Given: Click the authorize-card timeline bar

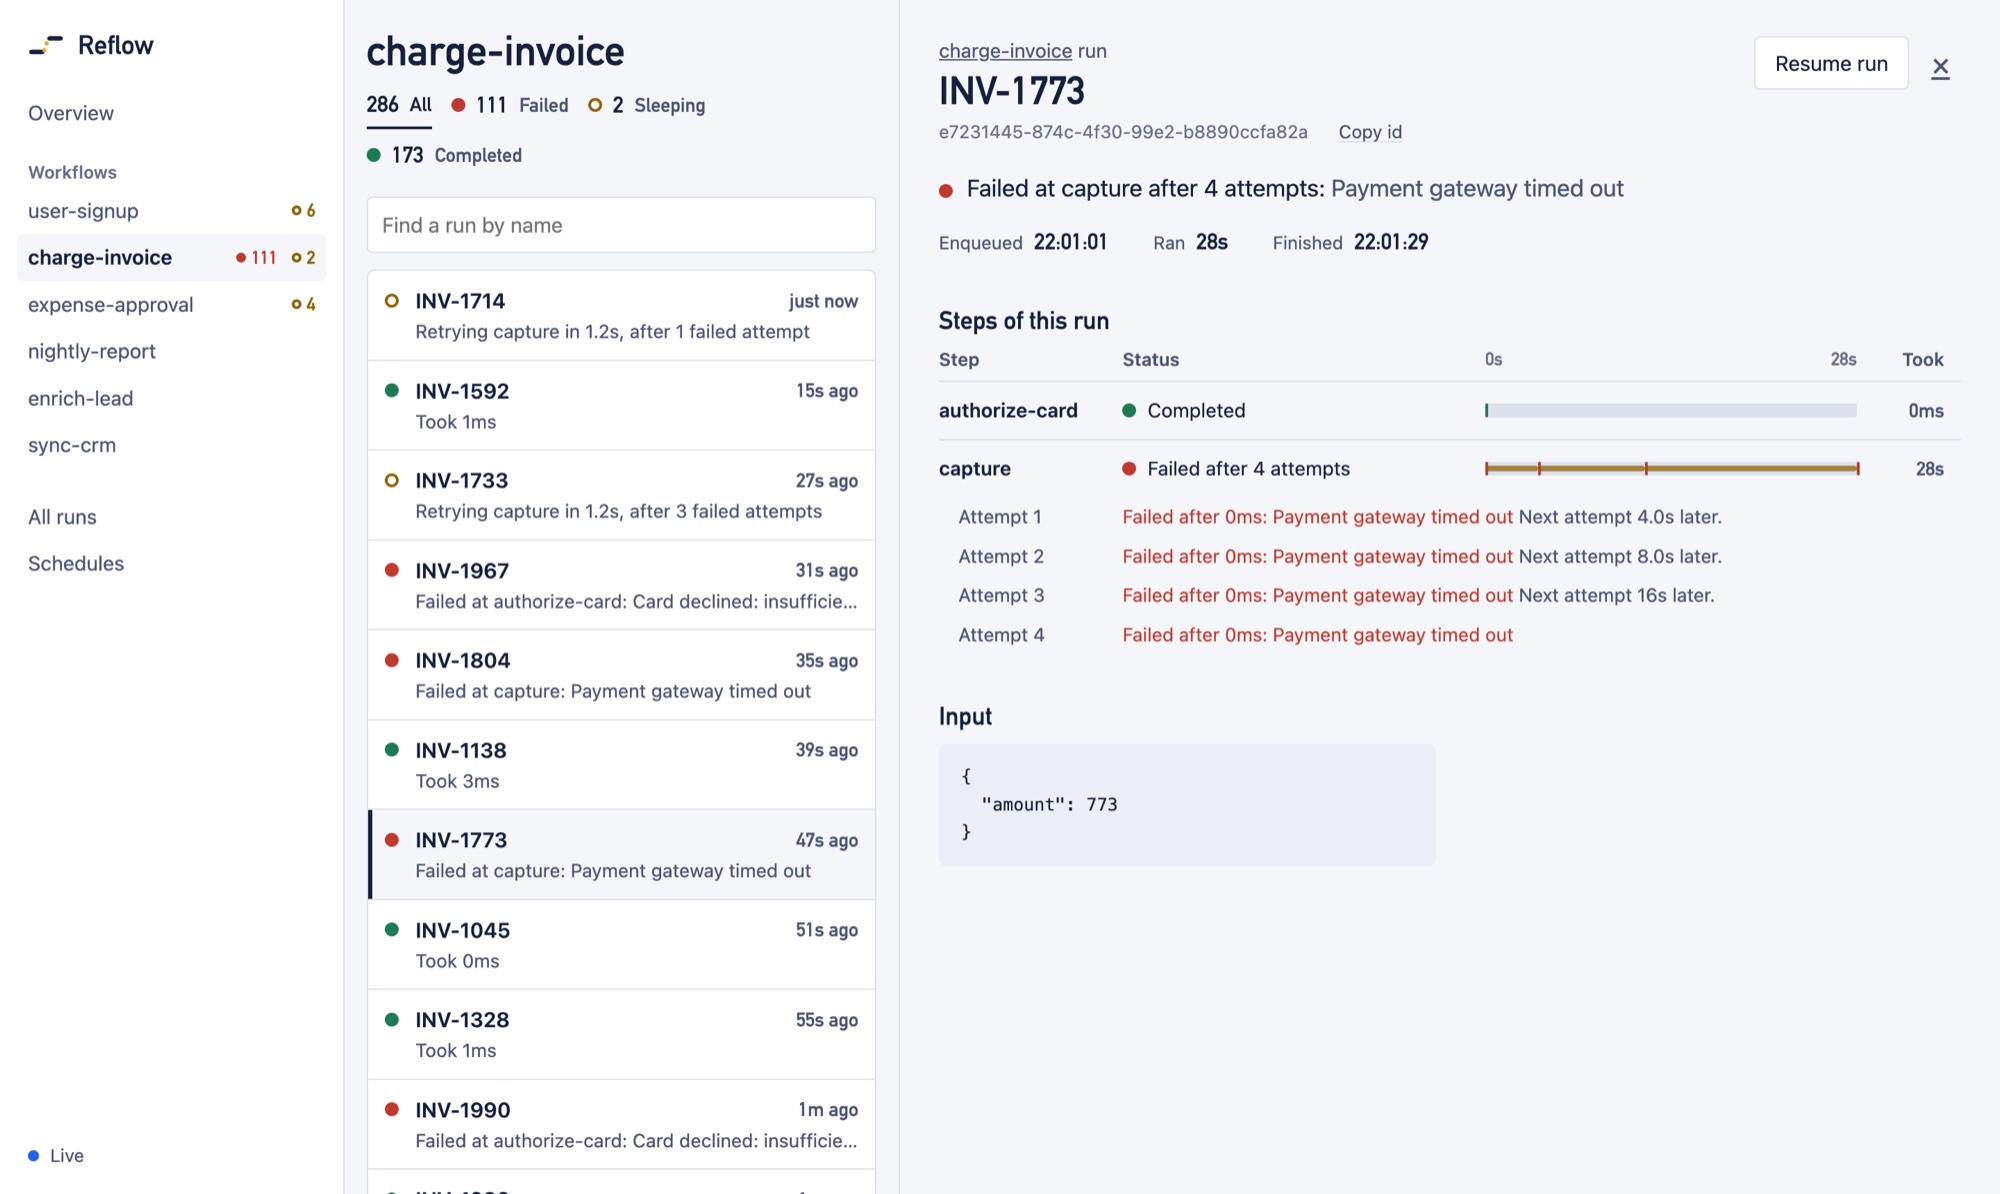Looking at the screenshot, I should click(x=1671, y=410).
